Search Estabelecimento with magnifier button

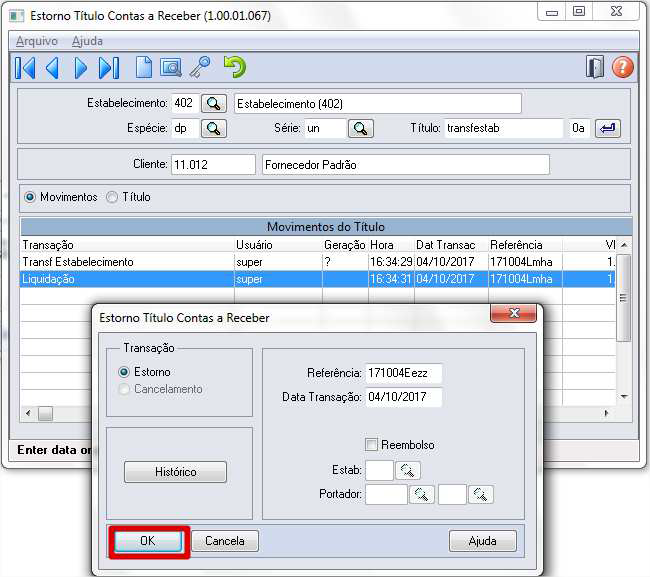pos(214,103)
